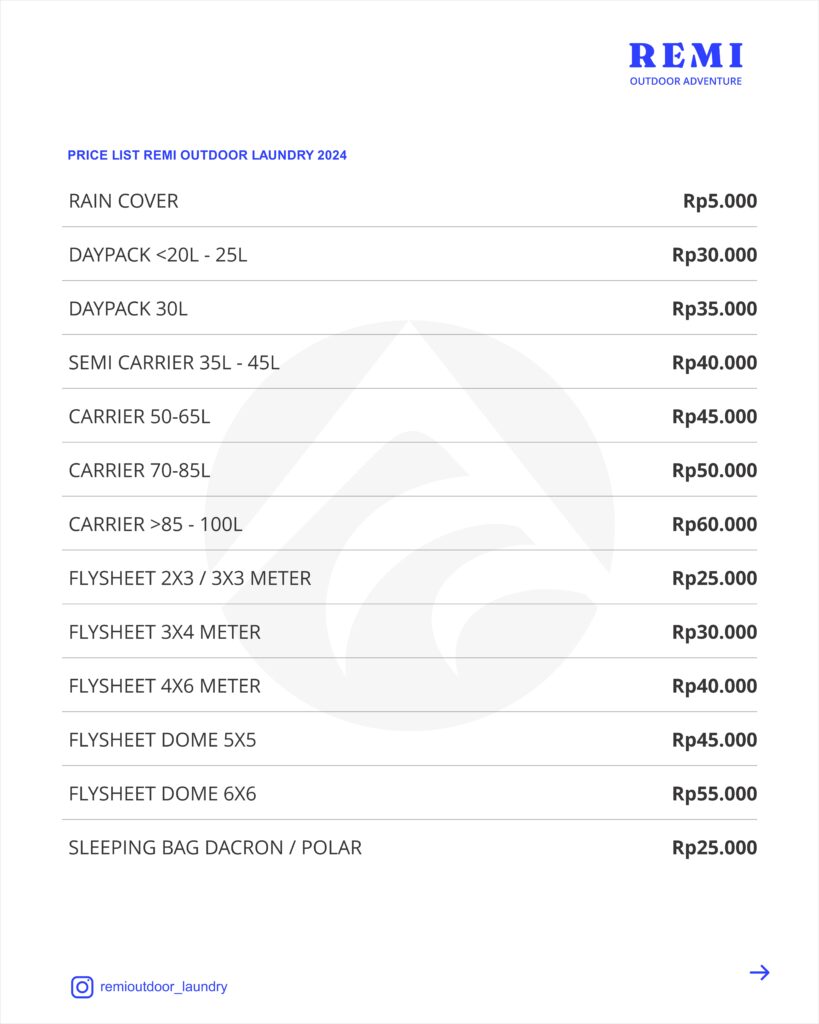819x1024 pixels.
Task: Click the CARRIER 50-65L row
Action: click(x=410, y=416)
